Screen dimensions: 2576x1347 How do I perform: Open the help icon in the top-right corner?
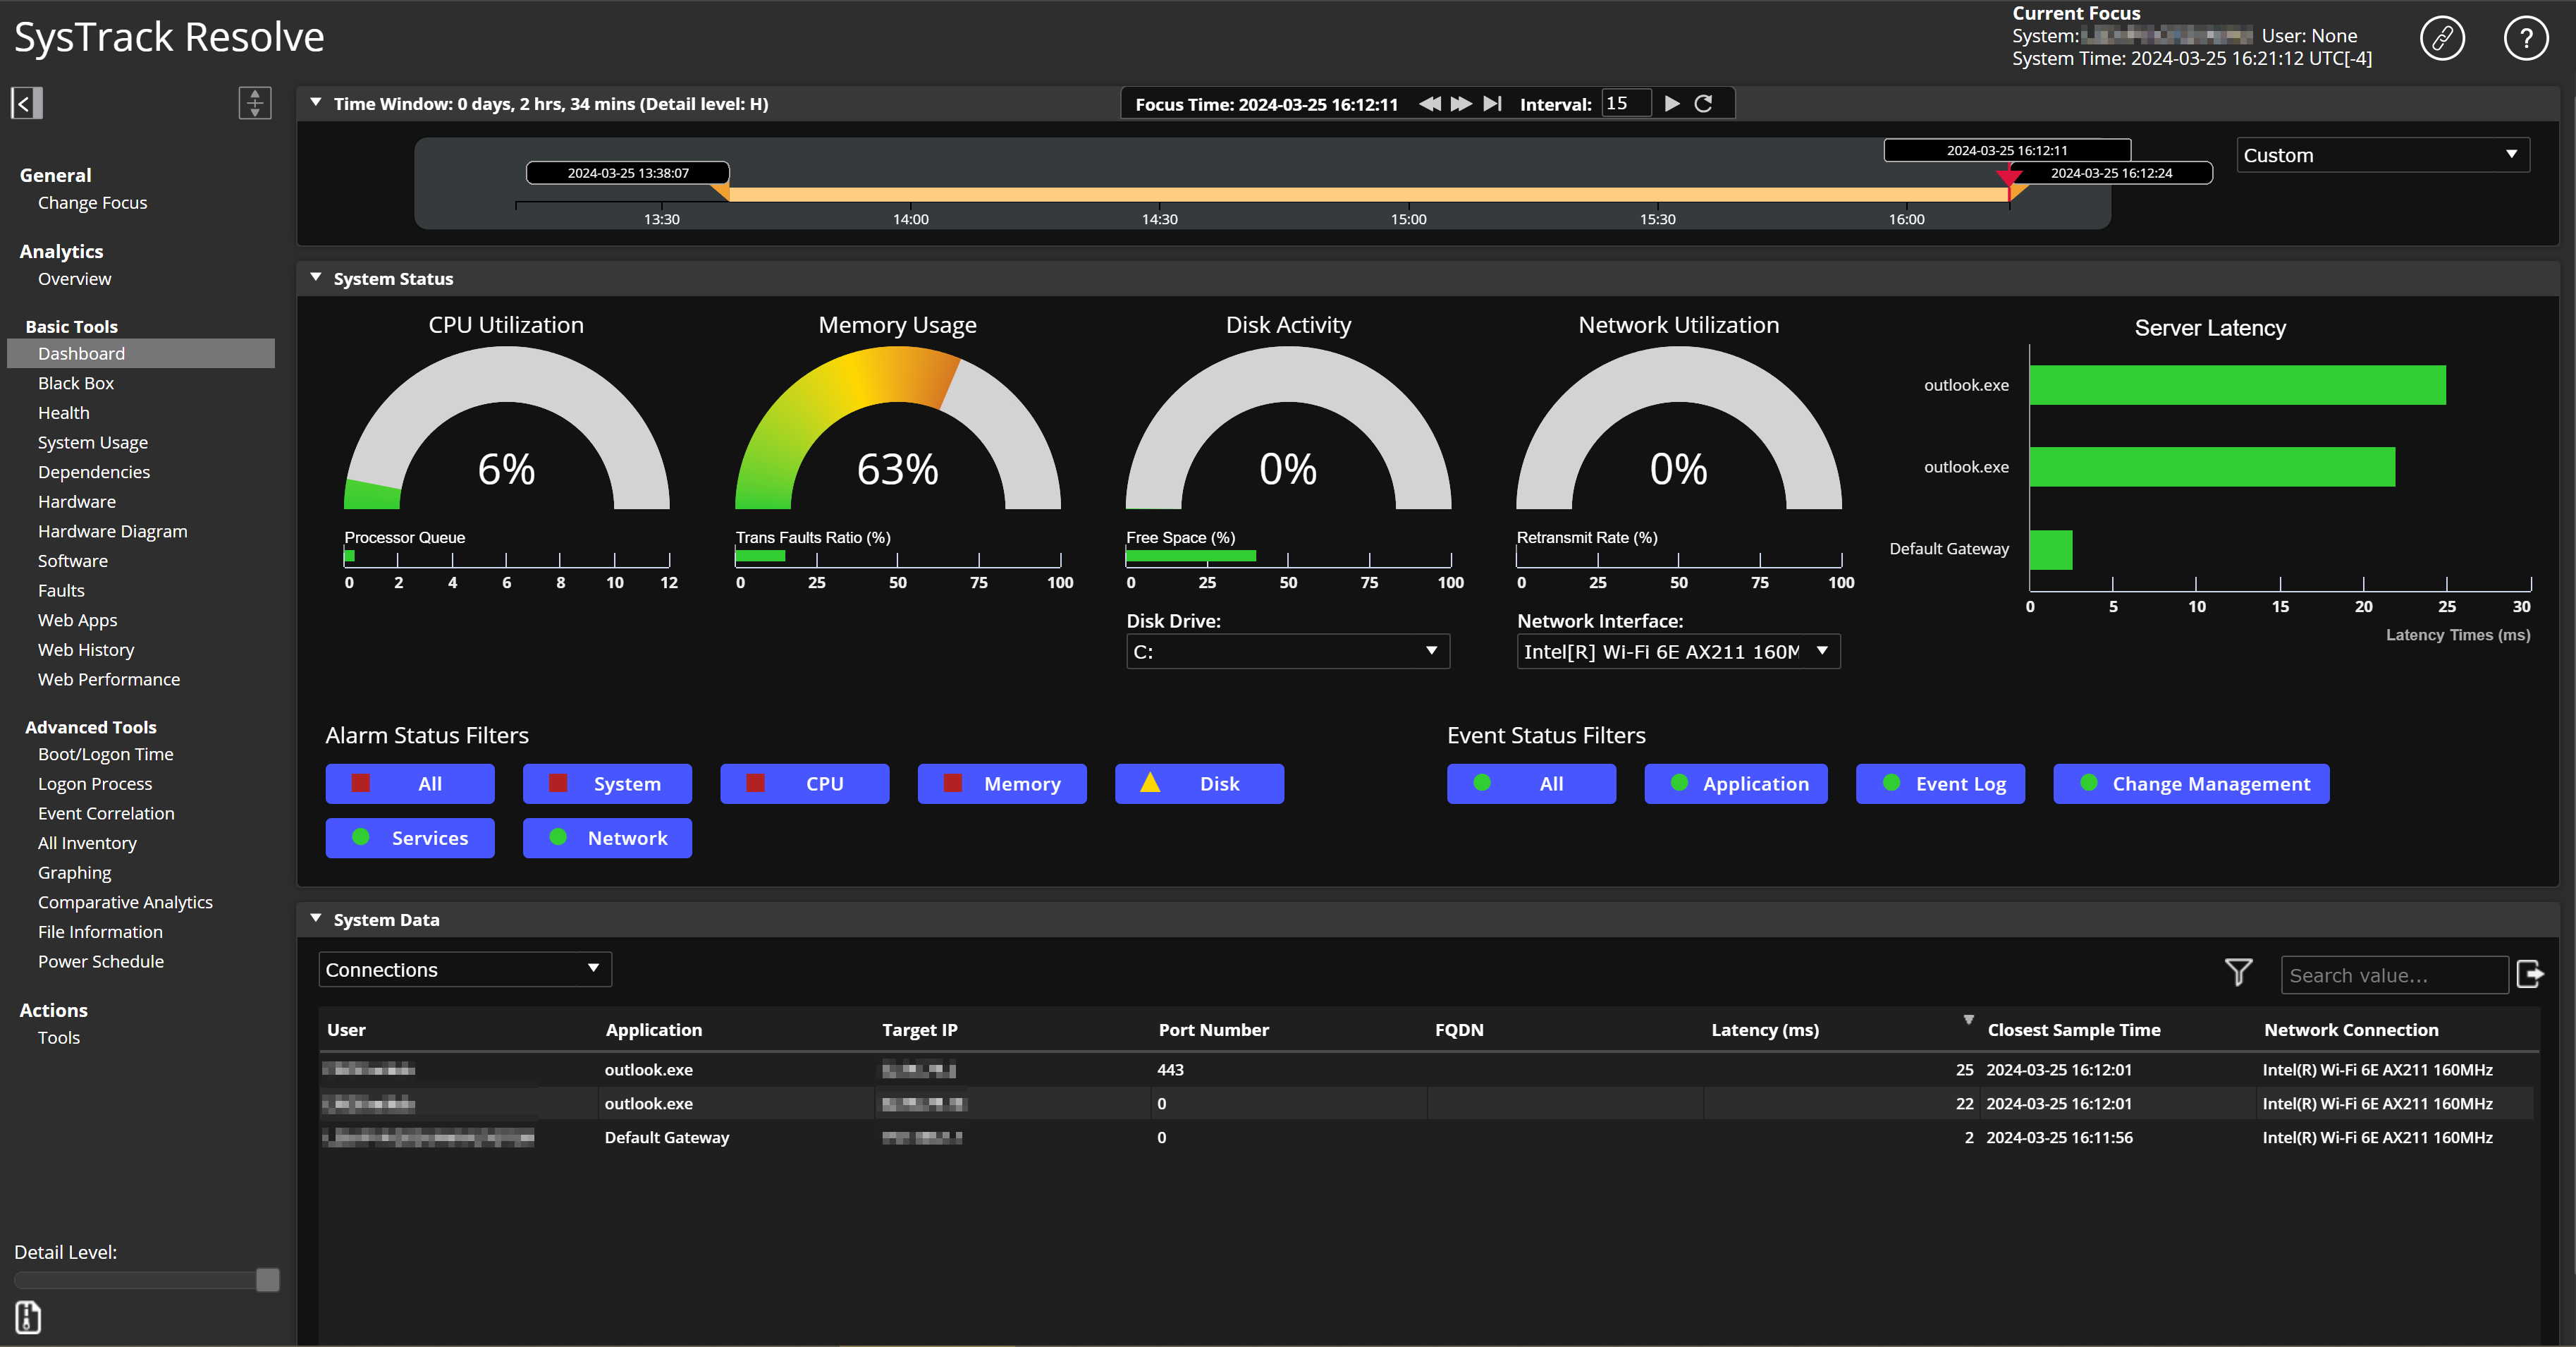coord(2525,38)
